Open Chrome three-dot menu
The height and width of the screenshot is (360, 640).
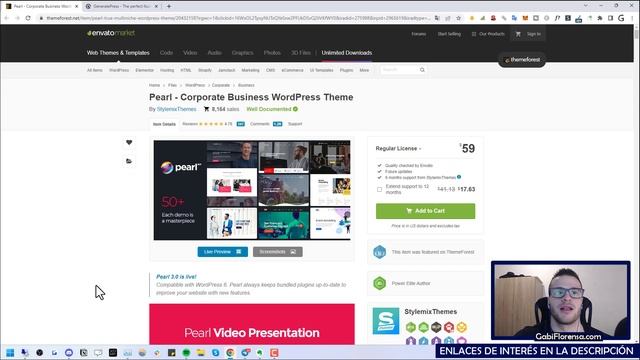click(x=632, y=18)
